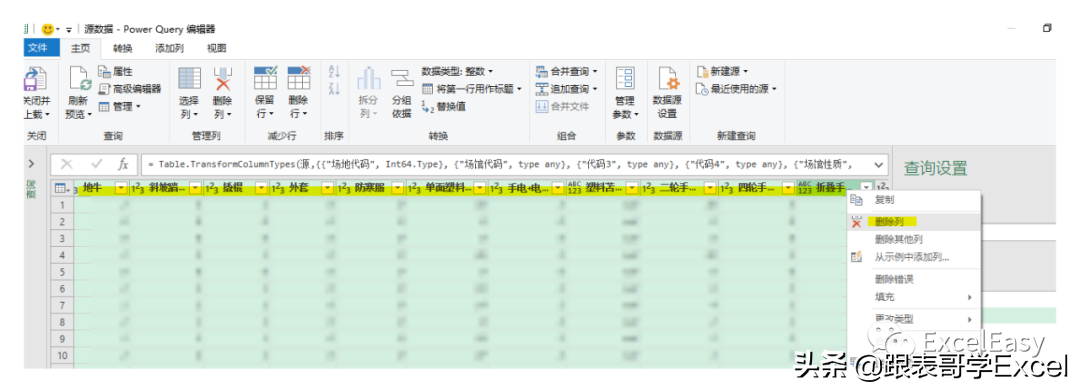
Task: Select the 手电+电 column header
Action: click(528, 187)
